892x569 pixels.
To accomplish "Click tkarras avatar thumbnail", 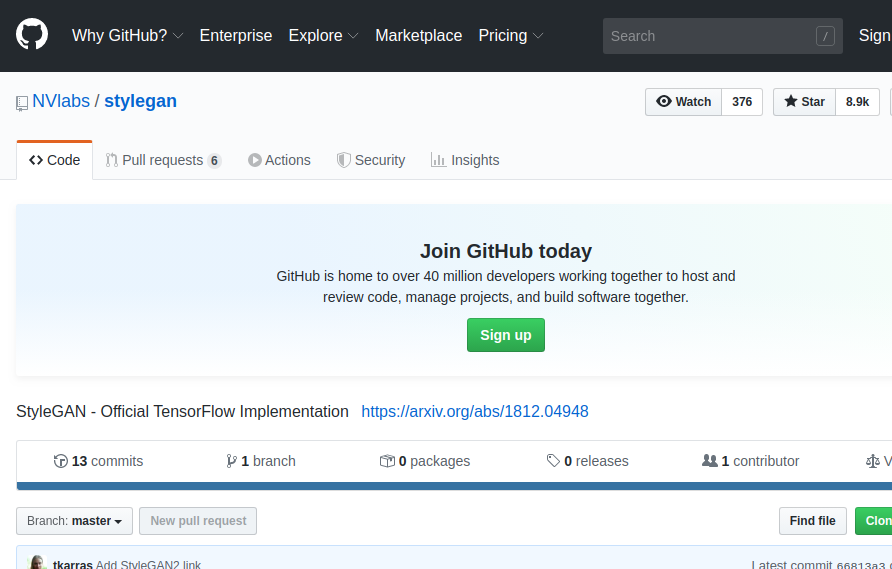I will pos(37,562).
